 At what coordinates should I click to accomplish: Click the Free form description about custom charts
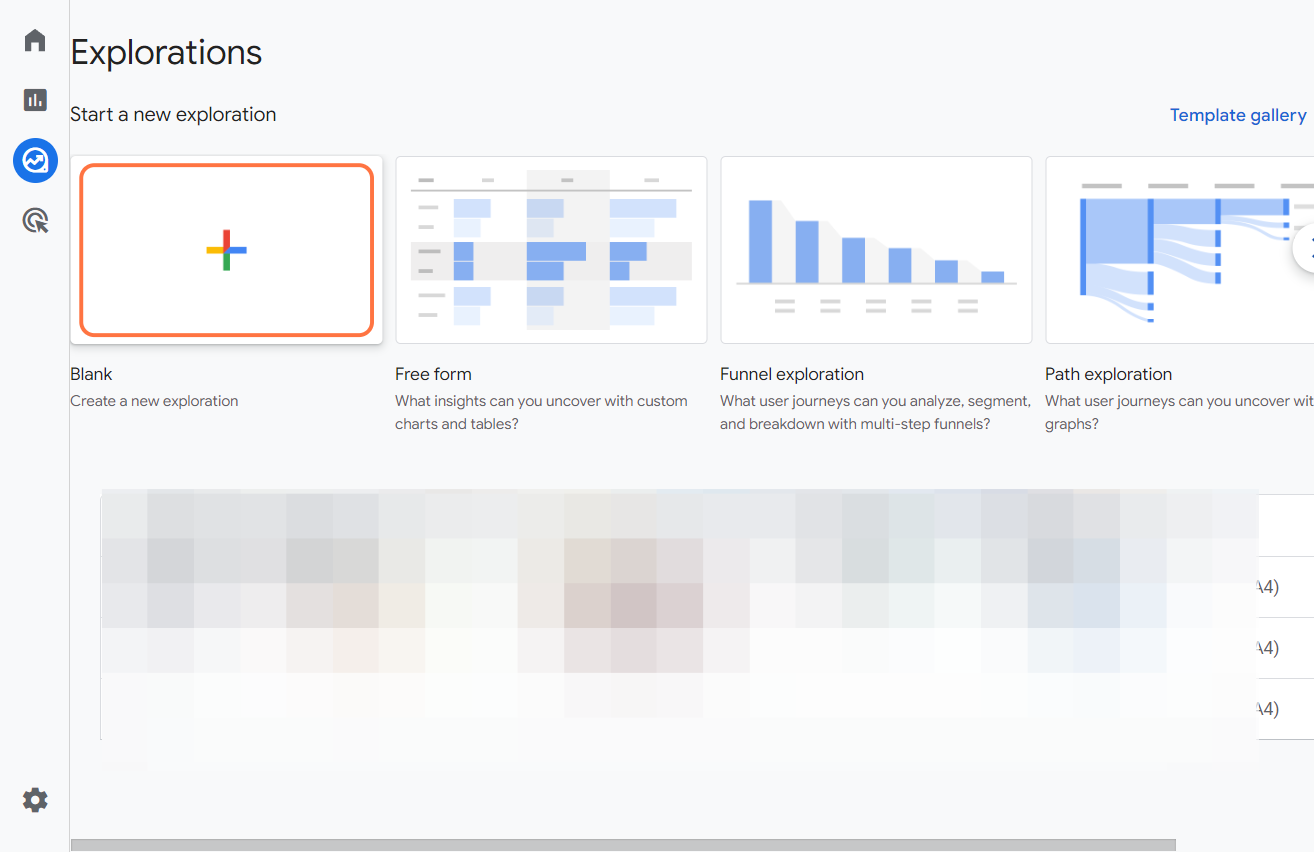coord(541,412)
